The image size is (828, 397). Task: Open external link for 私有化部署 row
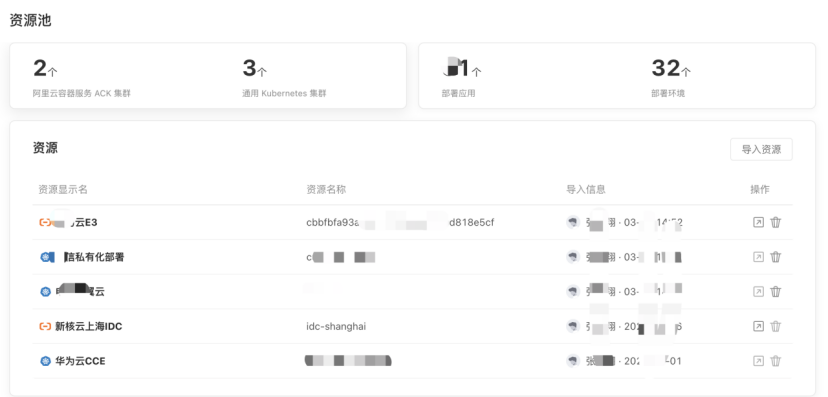tap(758, 257)
